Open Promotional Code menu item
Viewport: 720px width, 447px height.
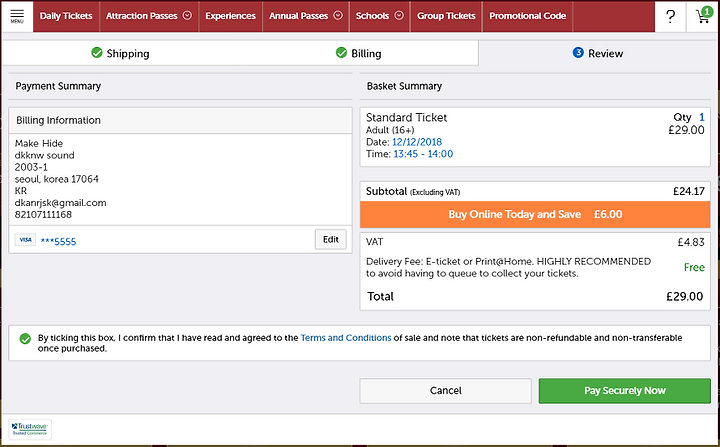(528, 16)
